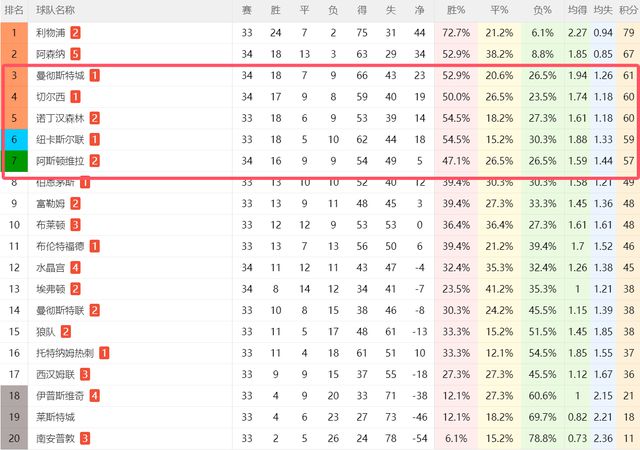Select the red badge beside 曼彻斯特城

click(x=94, y=76)
